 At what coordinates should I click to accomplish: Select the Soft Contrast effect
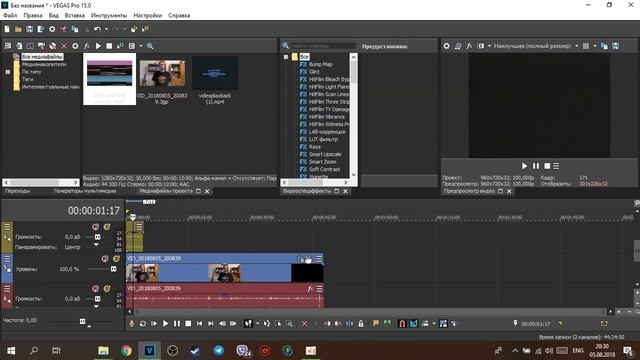click(324, 169)
